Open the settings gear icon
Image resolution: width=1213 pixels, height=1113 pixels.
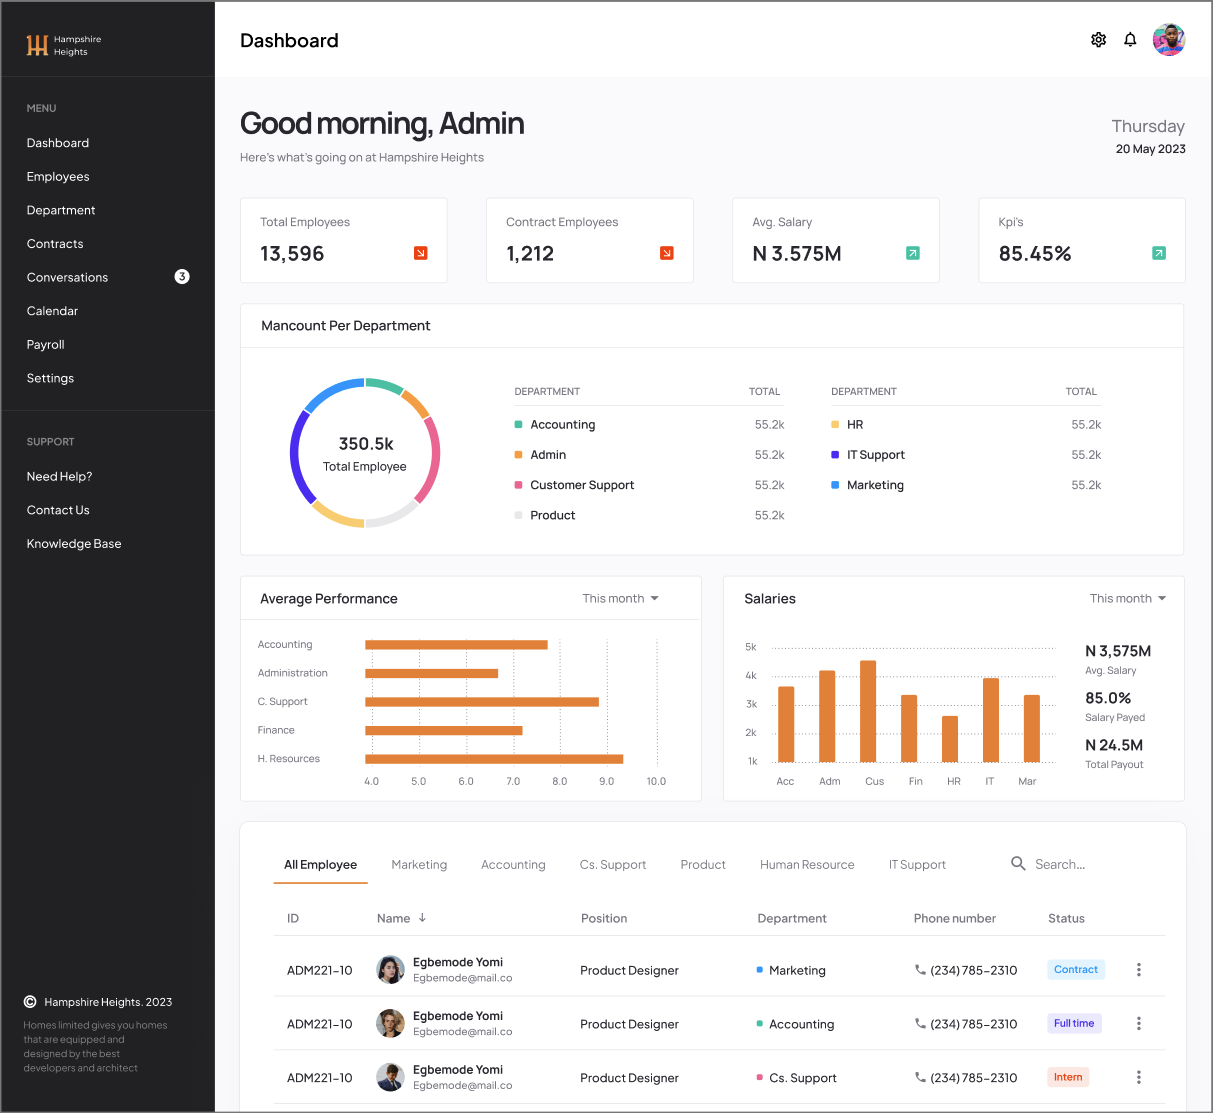pyautogui.click(x=1098, y=39)
